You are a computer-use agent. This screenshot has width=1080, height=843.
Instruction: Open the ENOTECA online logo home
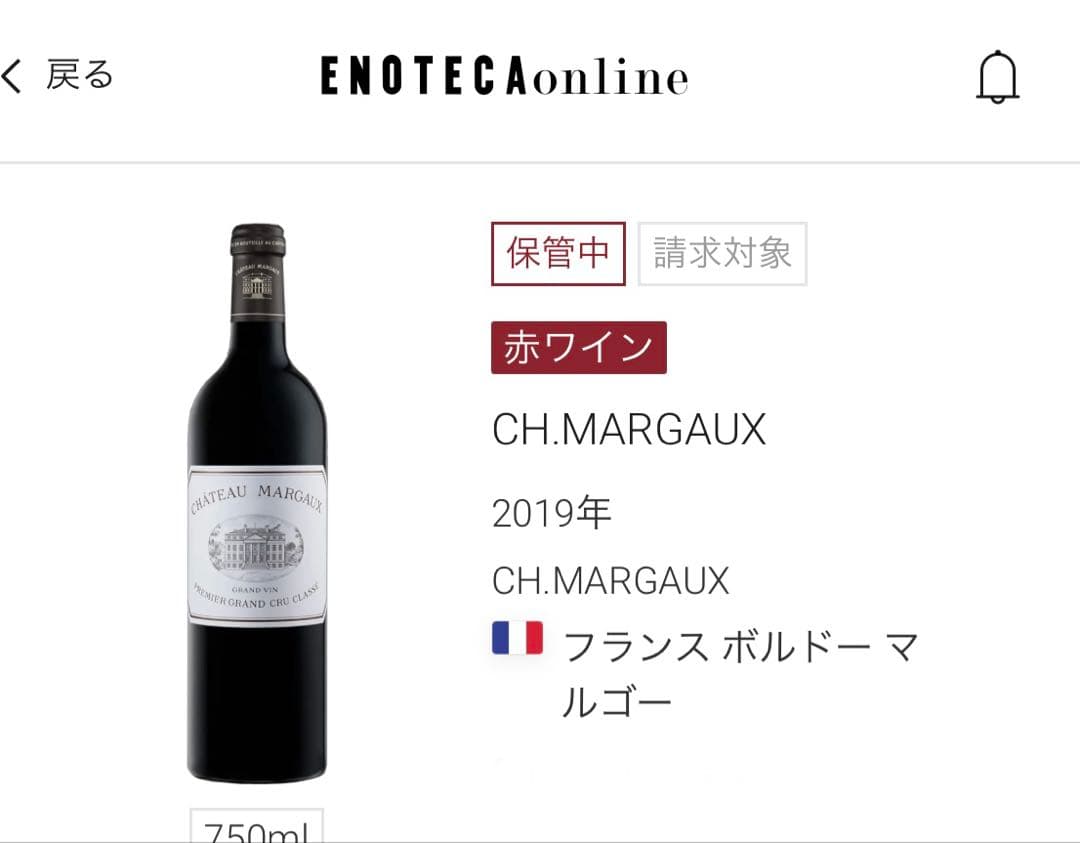tap(505, 76)
